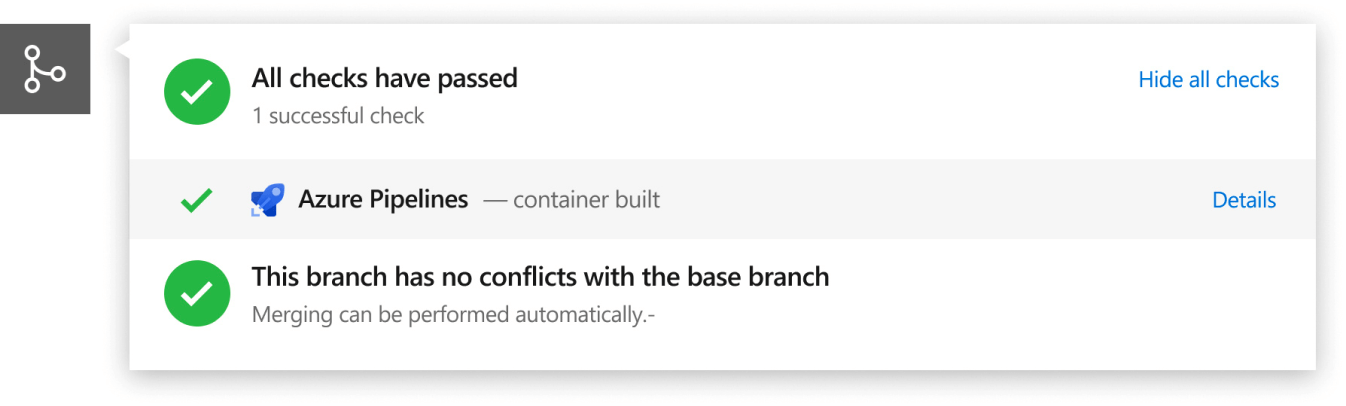Click 'Merging can be performed automatically' text
1346x406 pixels.
(x=453, y=316)
